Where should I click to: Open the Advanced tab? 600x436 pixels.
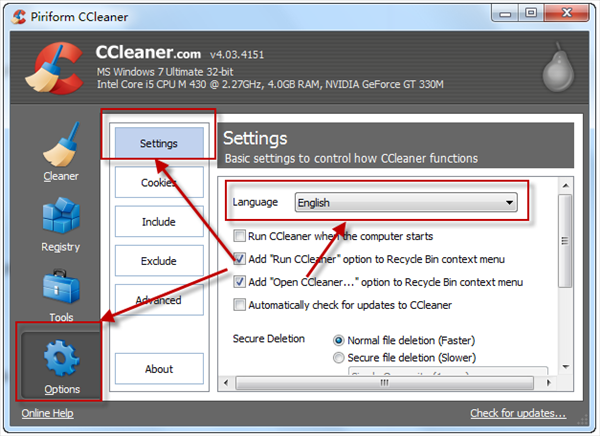159,300
